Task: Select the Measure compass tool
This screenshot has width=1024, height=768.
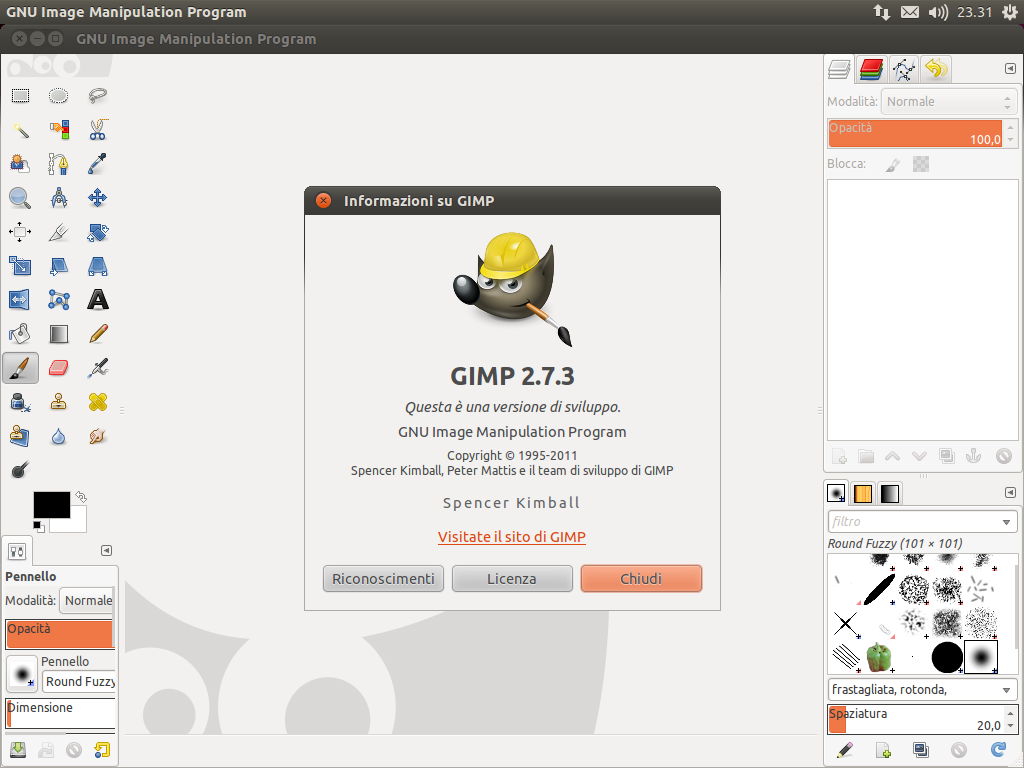Action: [x=59, y=198]
